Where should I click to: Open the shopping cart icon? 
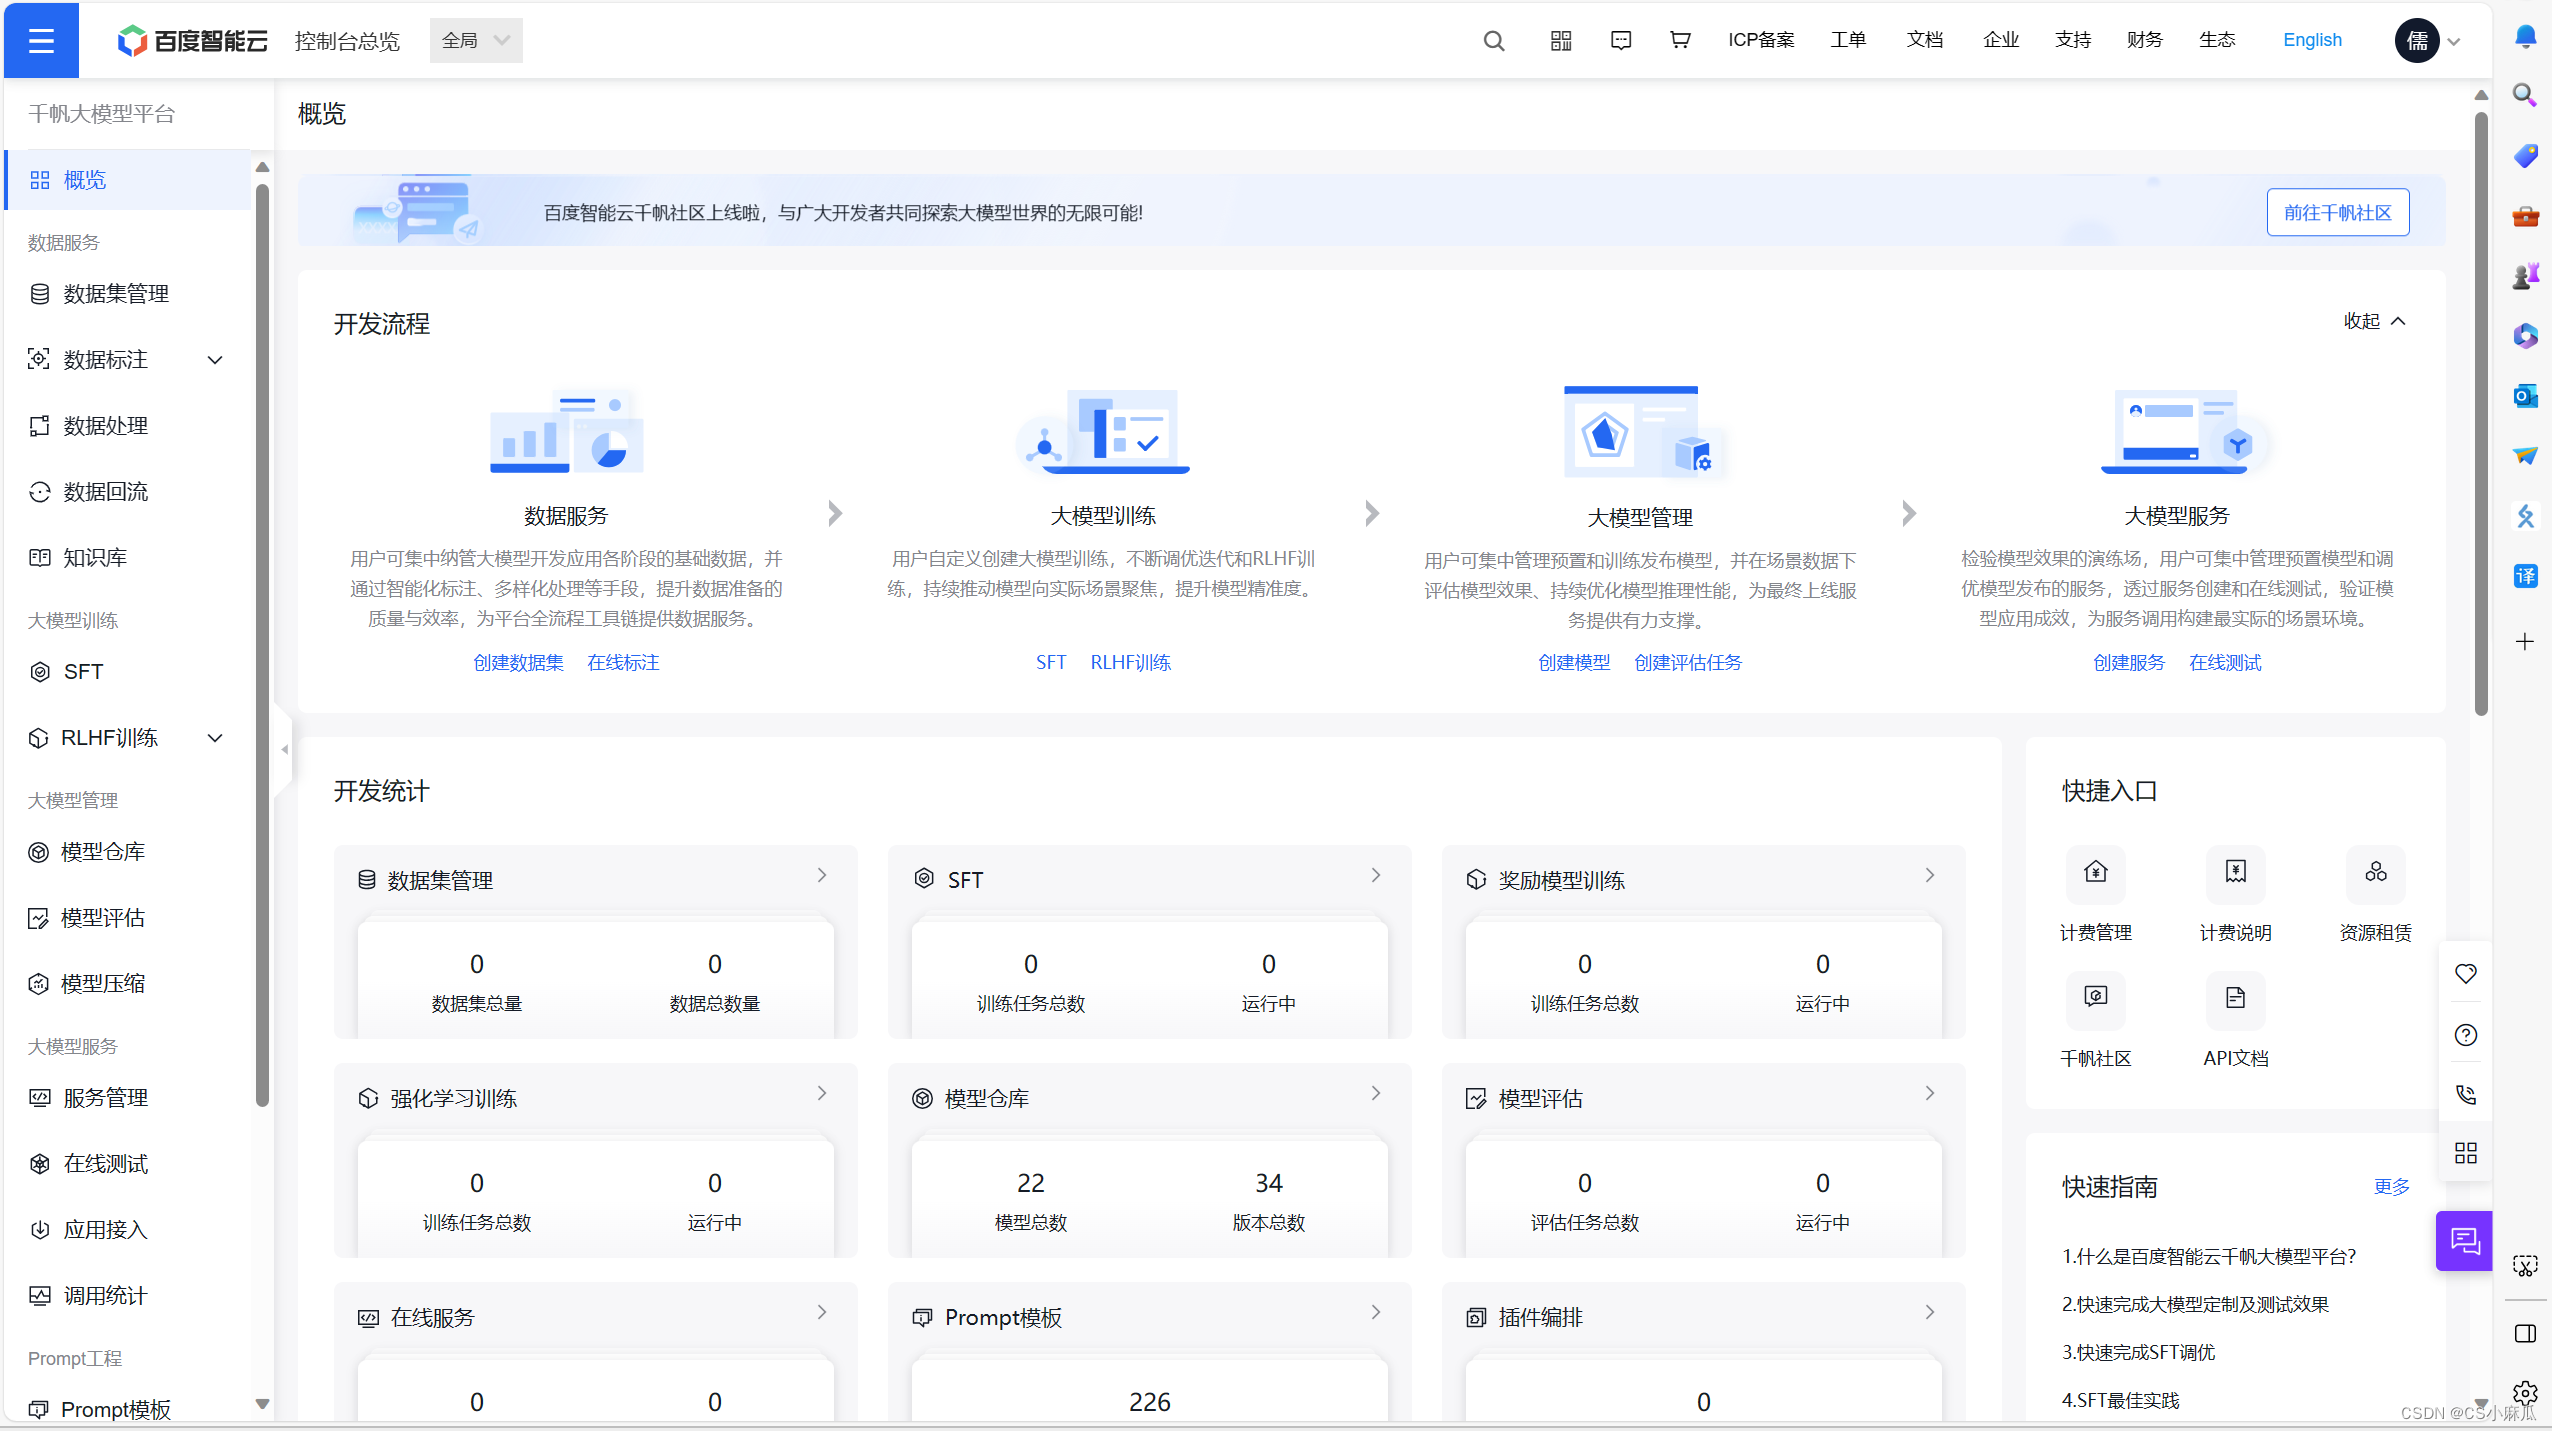1680,40
